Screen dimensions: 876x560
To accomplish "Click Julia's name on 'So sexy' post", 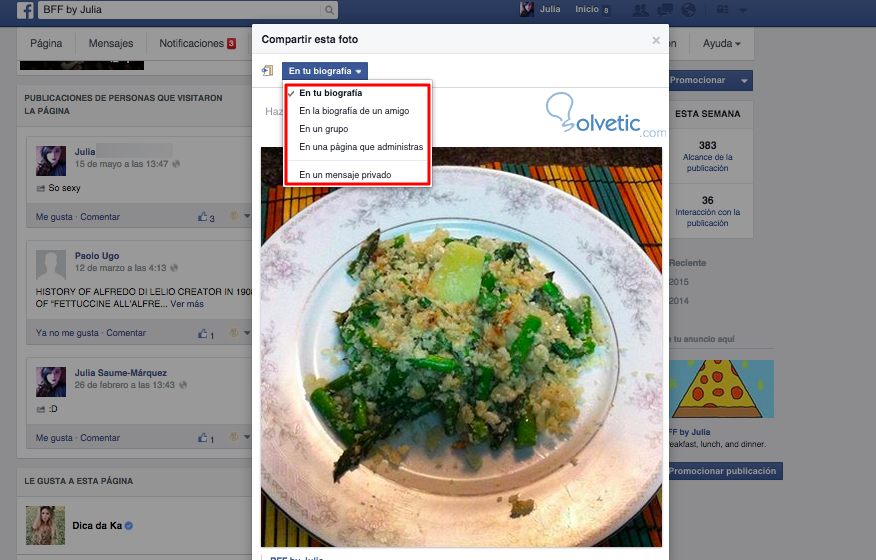I will (85, 151).
